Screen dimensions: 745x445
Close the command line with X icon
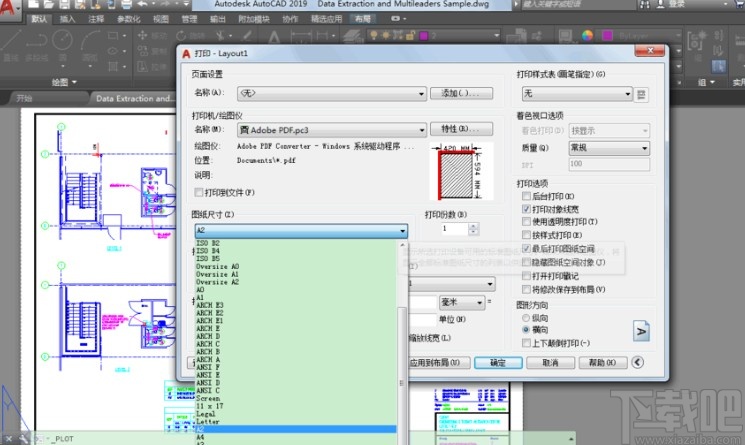(9, 439)
